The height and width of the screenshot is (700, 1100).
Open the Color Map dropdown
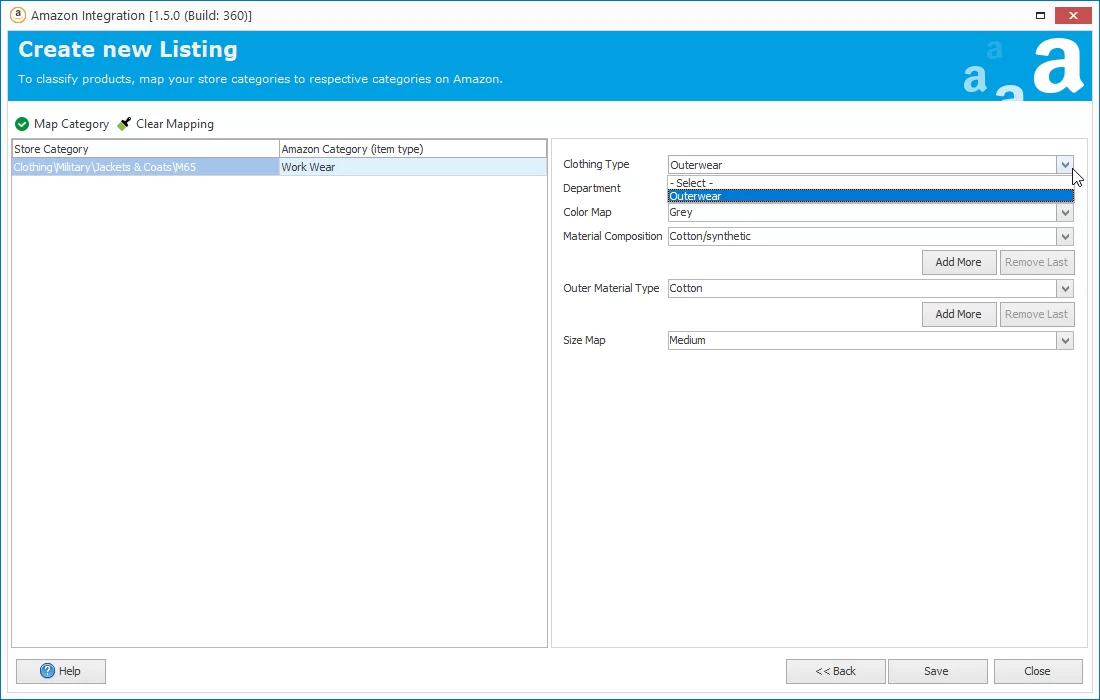click(x=1065, y=213)
